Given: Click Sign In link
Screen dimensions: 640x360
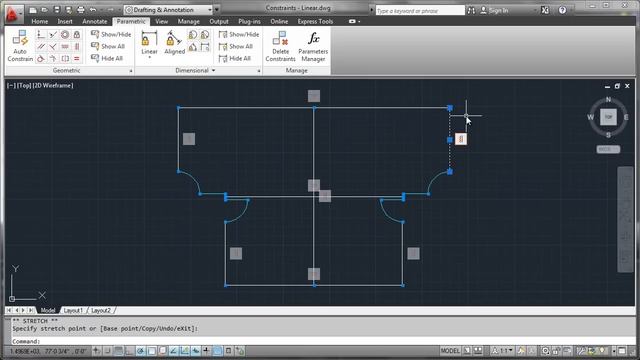Looking at the screenshot, I should point(494,10).
